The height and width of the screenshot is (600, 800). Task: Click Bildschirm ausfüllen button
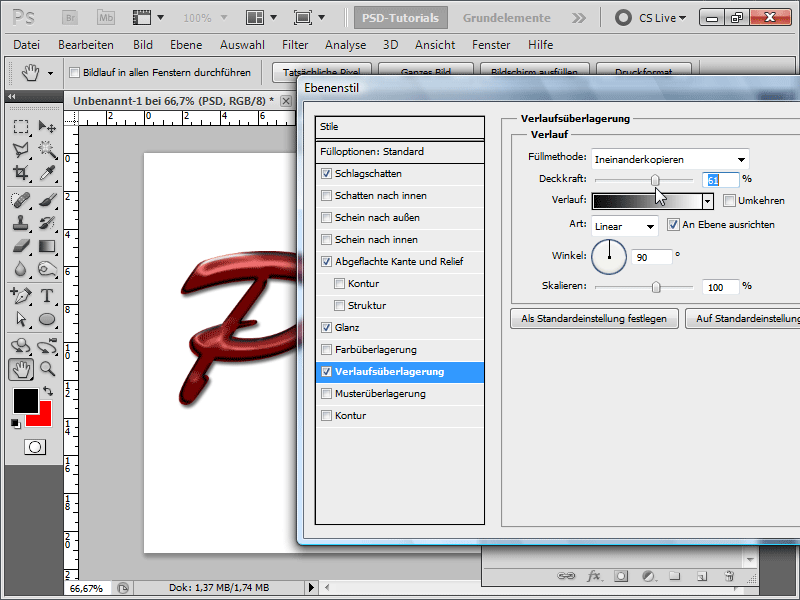point(534,71)
